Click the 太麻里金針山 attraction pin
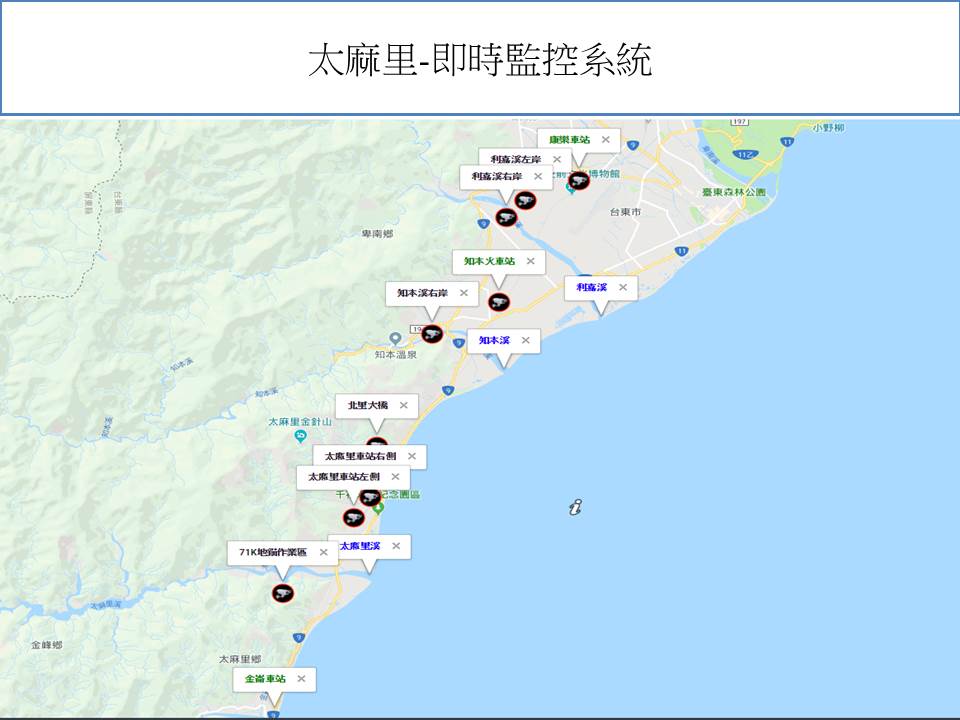The width and height of the screenshot is (960, 720). pos(299,437)
